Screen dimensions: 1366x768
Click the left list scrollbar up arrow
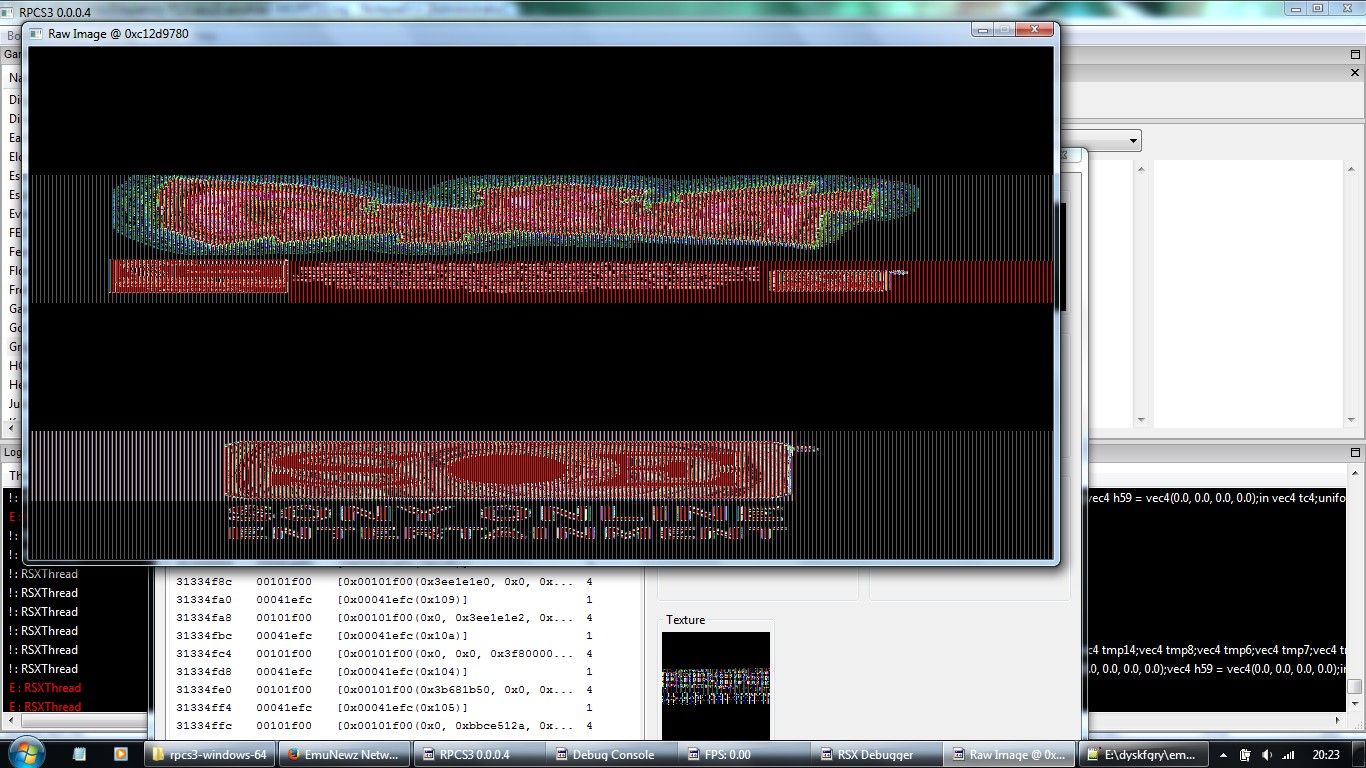(1141, 168)
